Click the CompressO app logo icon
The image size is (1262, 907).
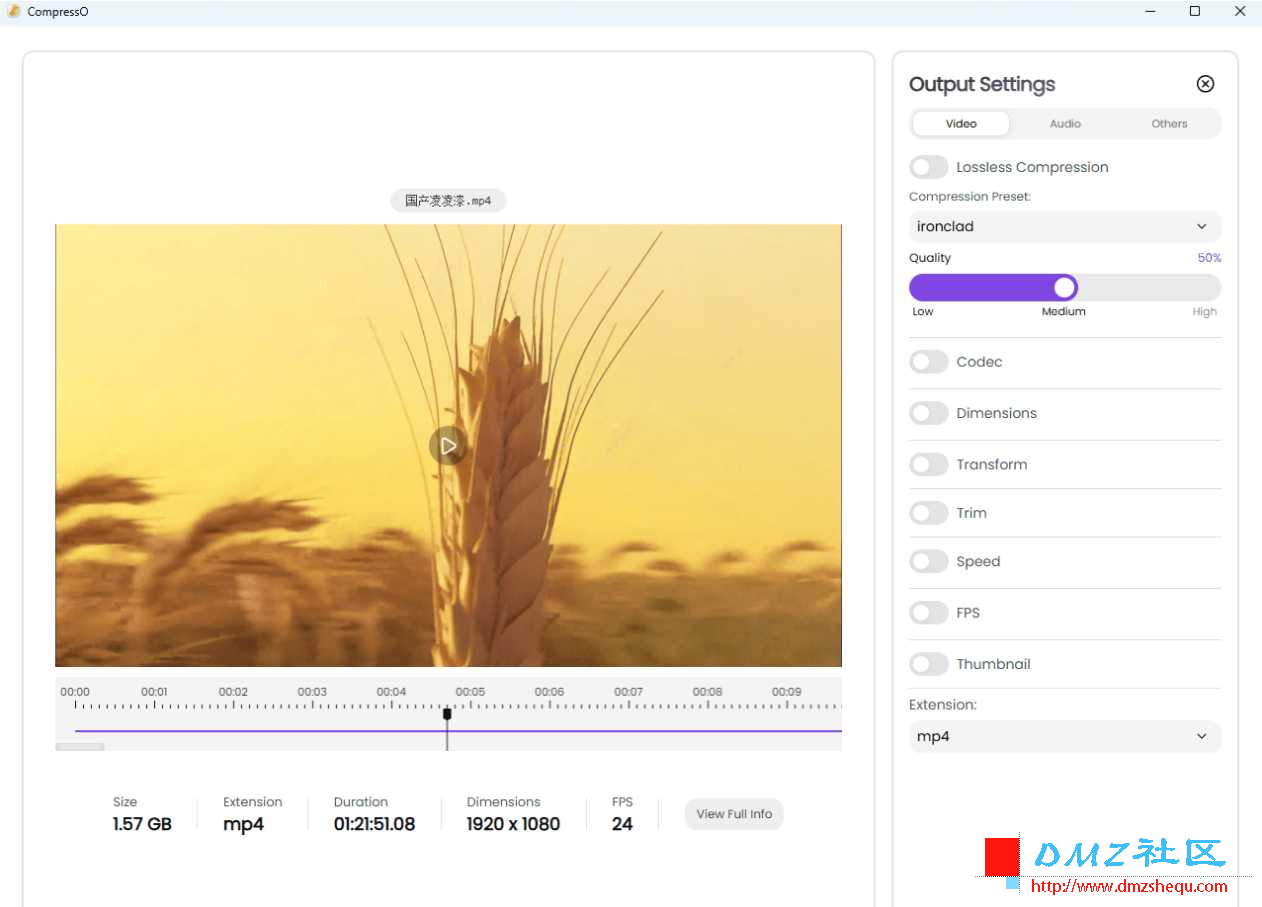tap(14, 11)
